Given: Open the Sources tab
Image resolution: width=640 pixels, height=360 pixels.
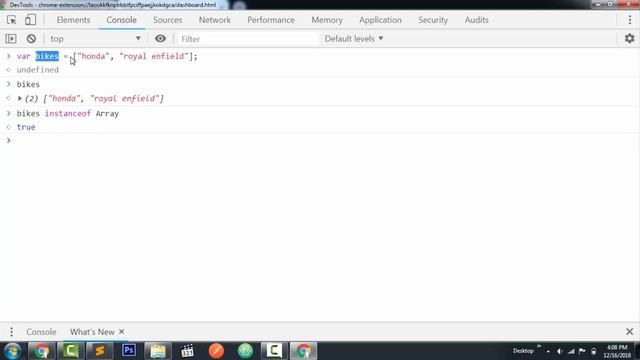Looking at the screenshot, I should point(167,20).
